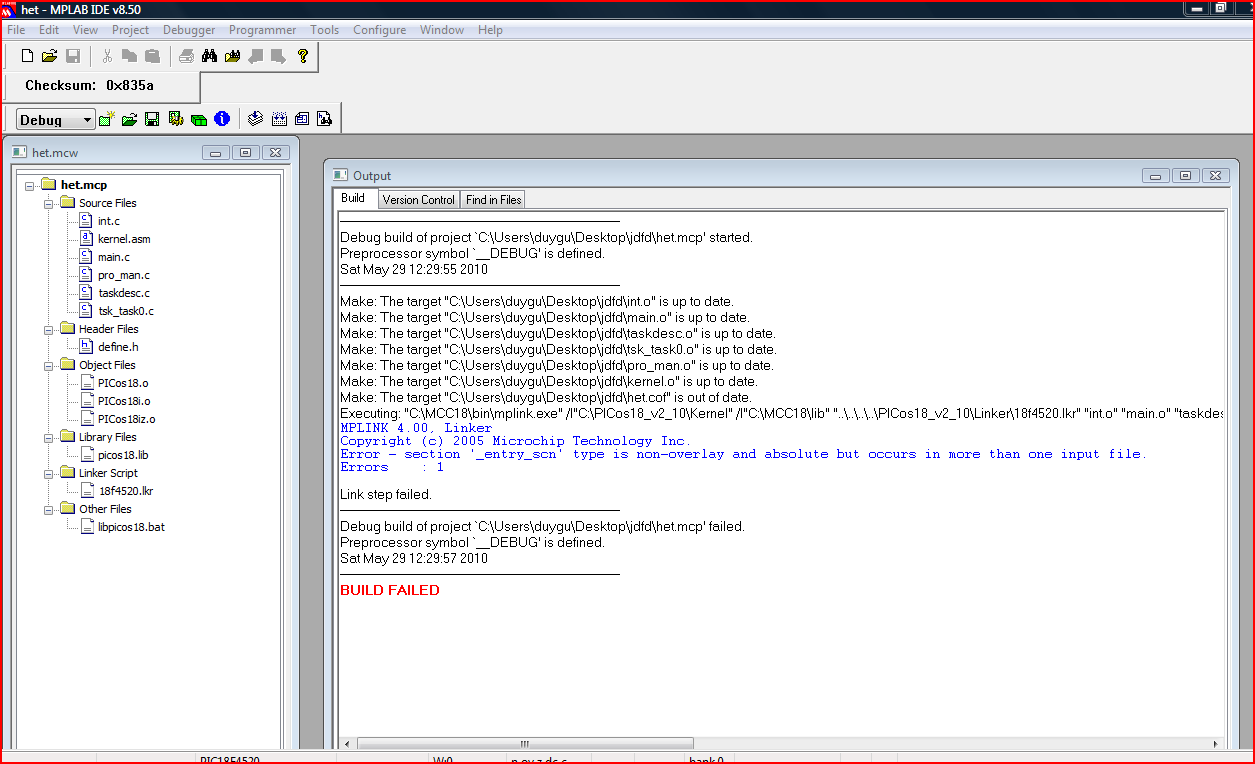Select PICos18.o under Object Files

123,383
